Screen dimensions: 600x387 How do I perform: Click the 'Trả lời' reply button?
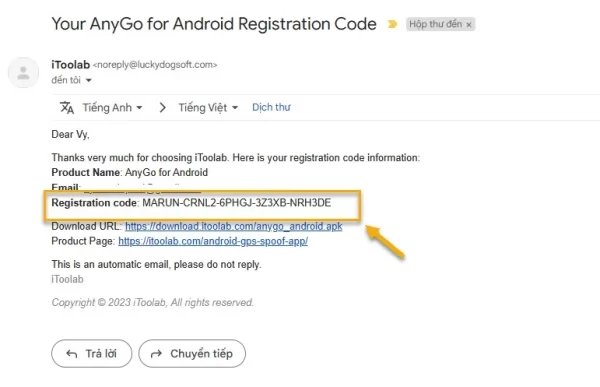pyautogui.click(x=91, y=353)
